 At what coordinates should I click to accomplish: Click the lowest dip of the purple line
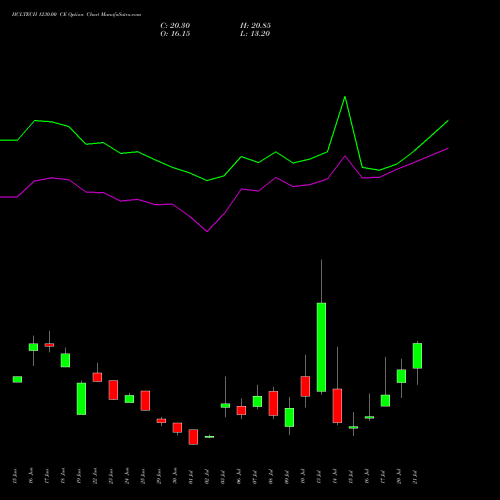point(207,231)
